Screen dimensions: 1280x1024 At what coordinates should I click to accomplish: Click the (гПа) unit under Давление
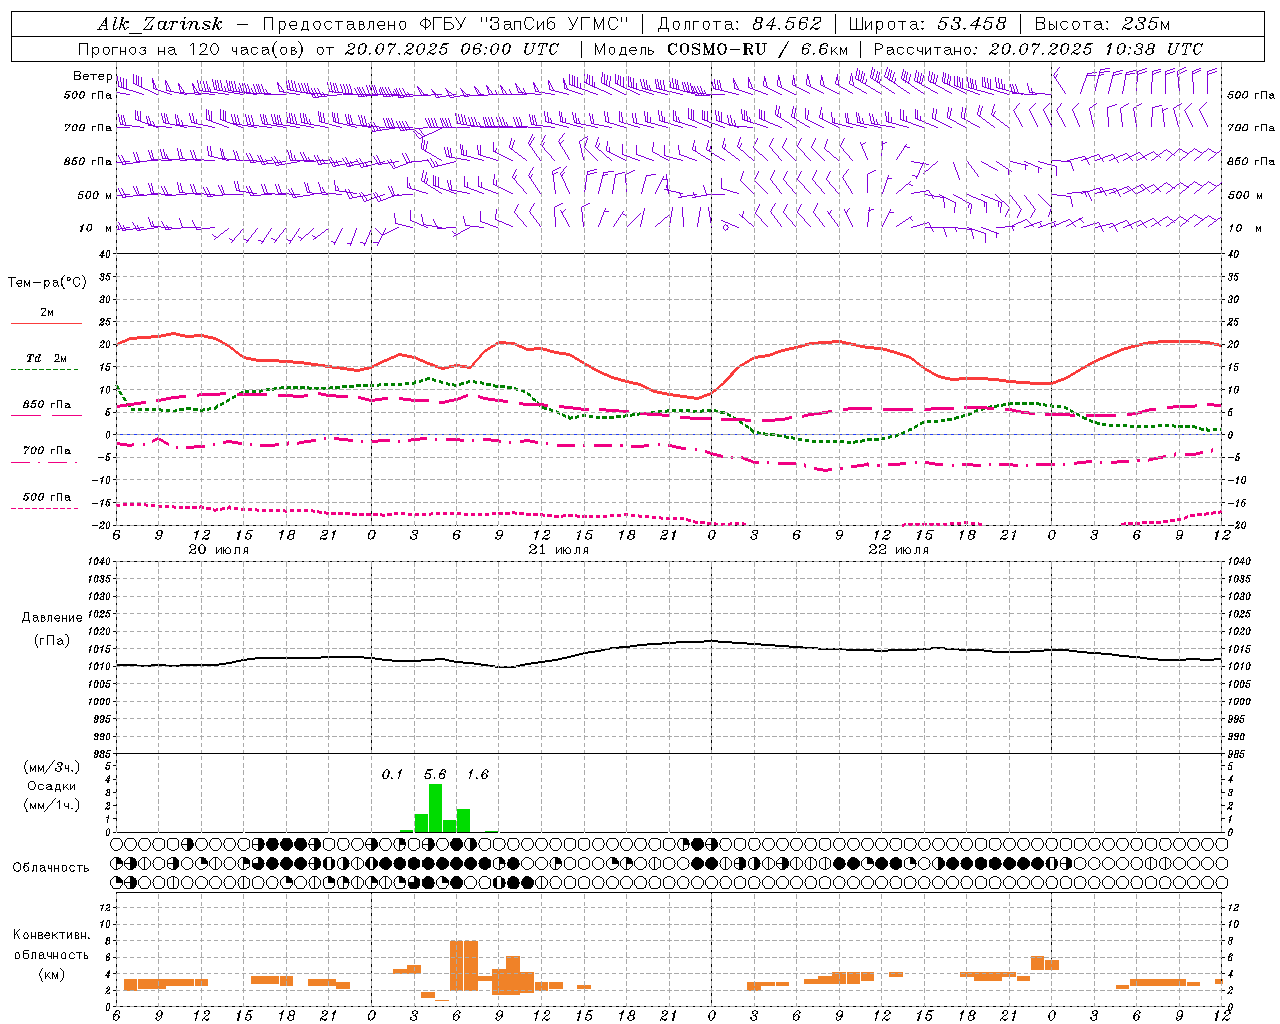pos(52,641)
